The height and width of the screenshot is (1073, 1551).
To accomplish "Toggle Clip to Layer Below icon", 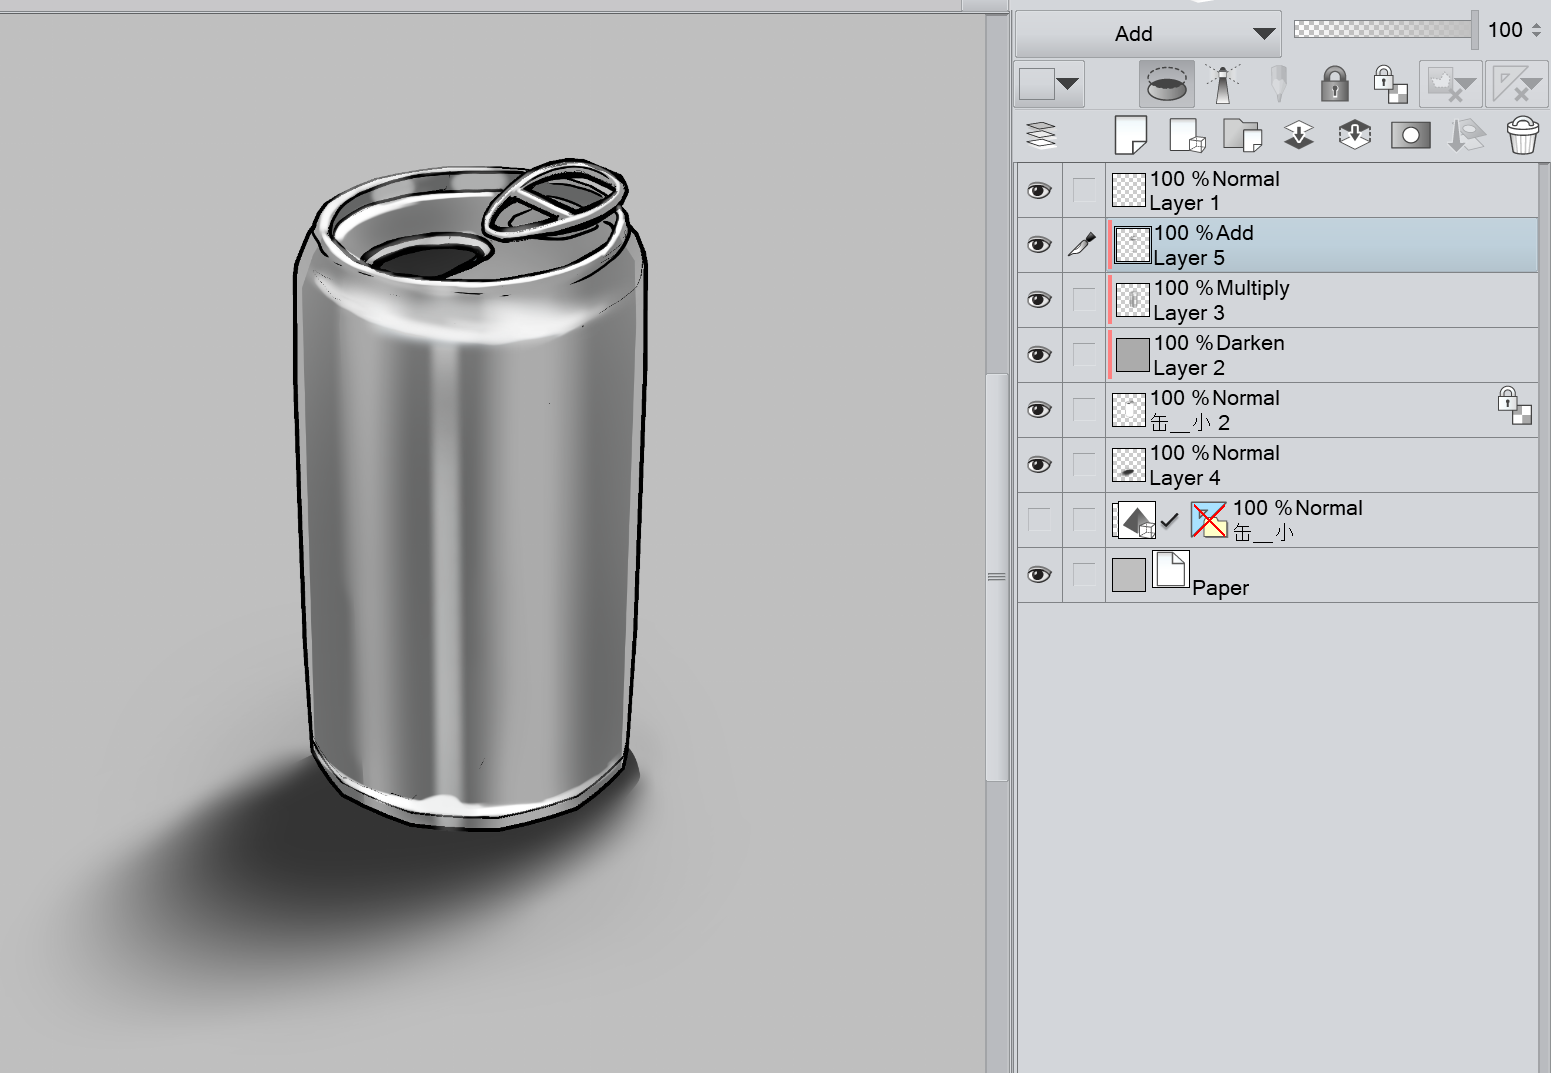I will (x=1166, y=84).
